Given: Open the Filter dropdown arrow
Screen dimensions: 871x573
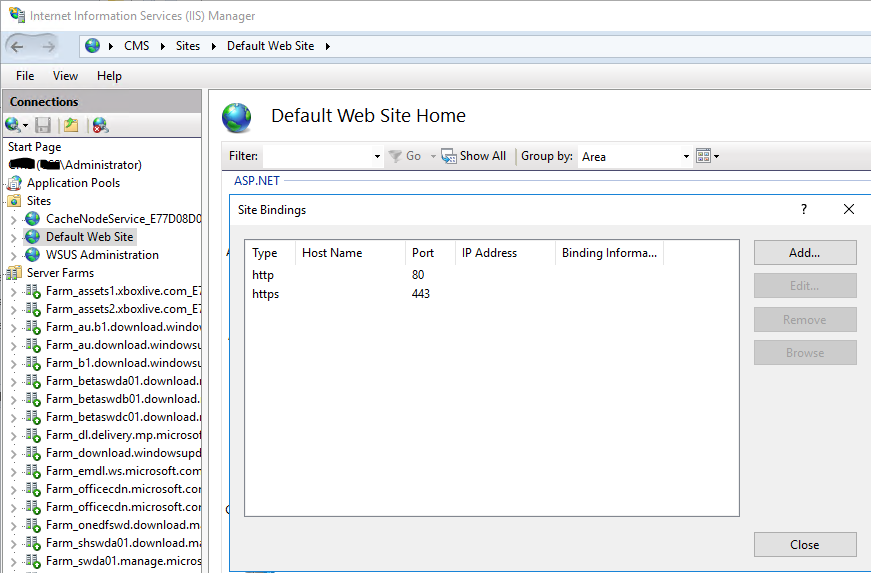Looking at the screenshot, I should (377, 157).
